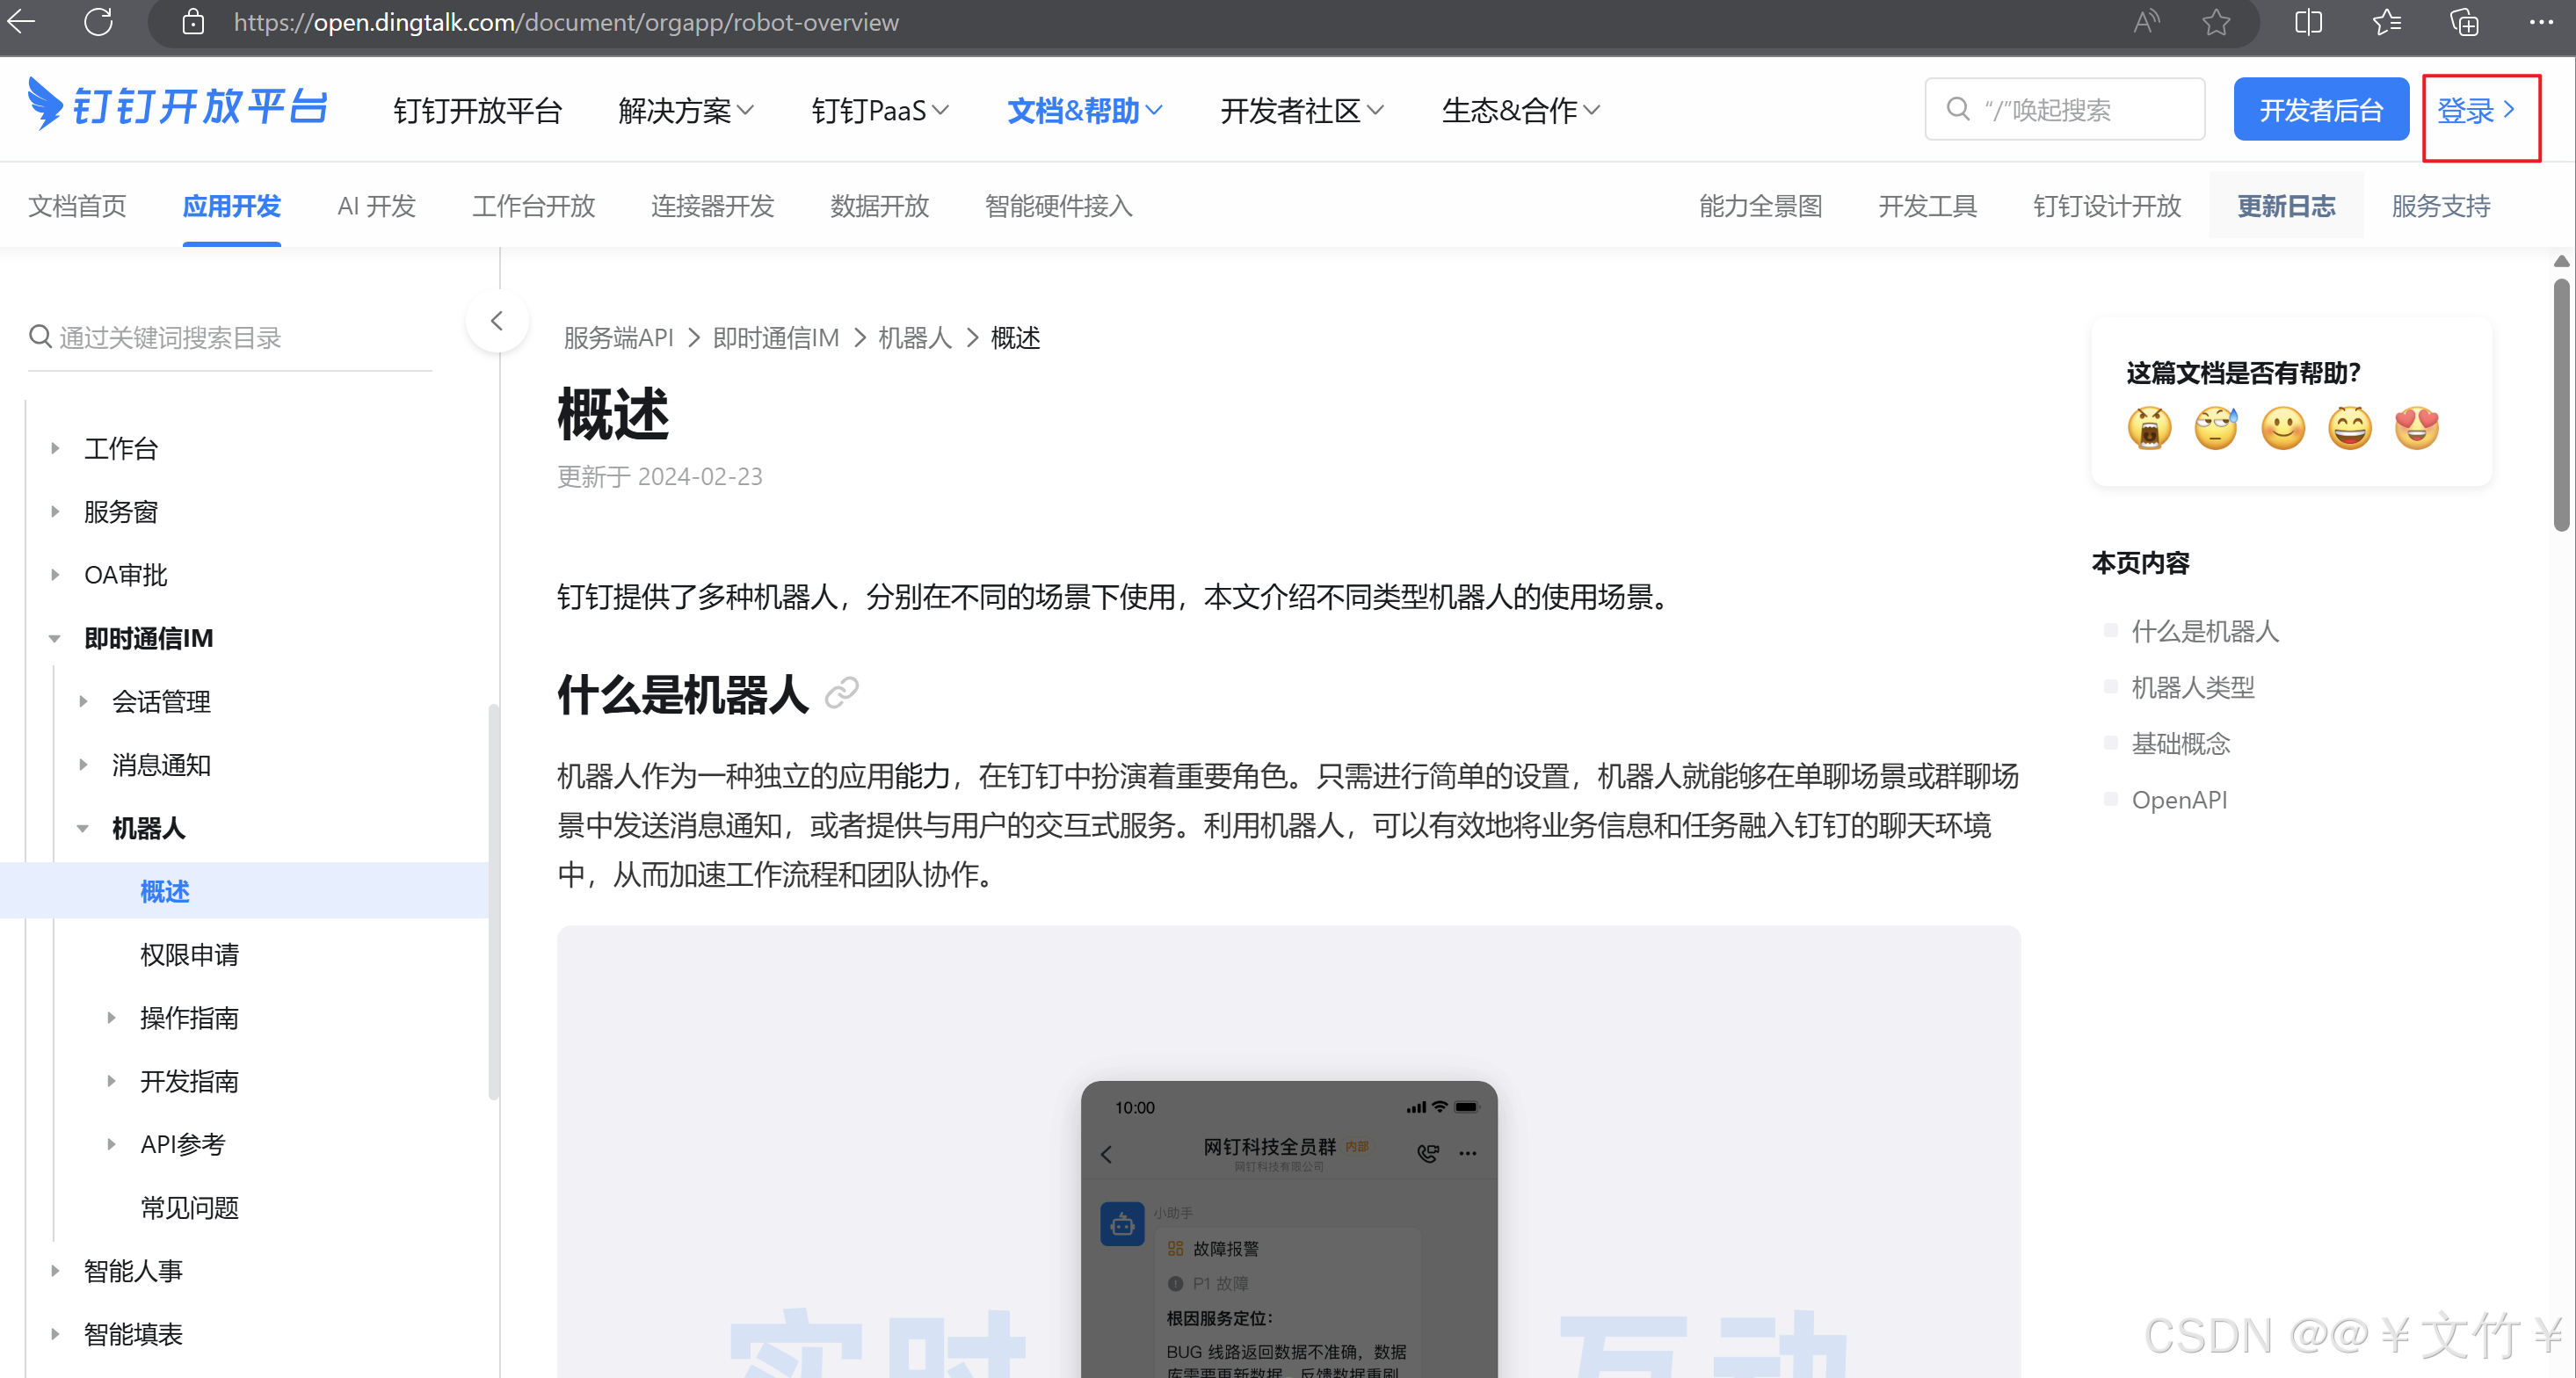Rate document with the heart eyes emoji

[2417, 428]
